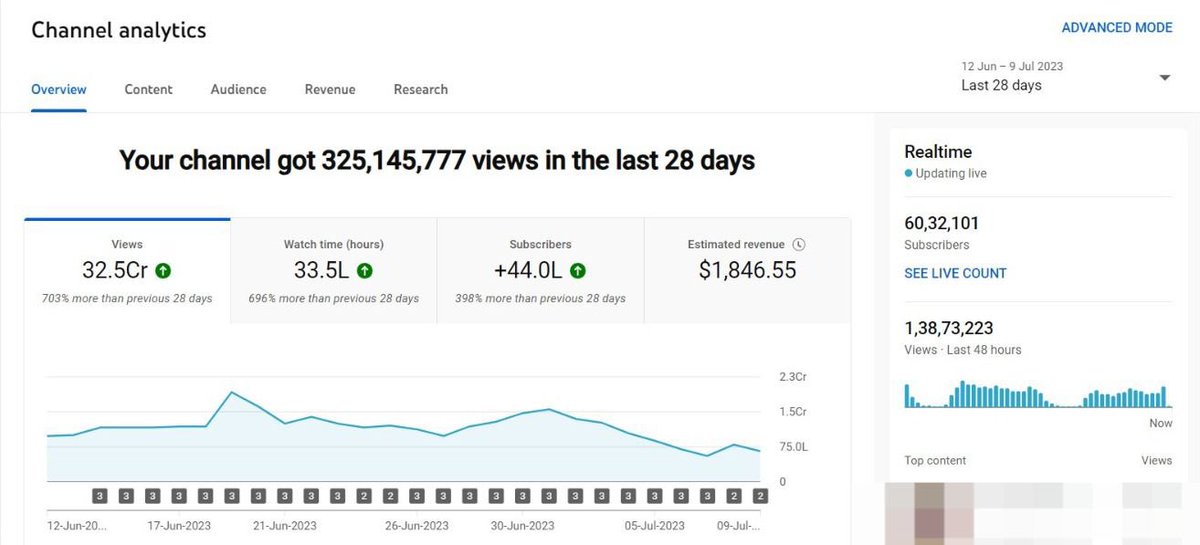Click the Realtime panel title
Screen dimensions: 1200x545
pos(938,152)
